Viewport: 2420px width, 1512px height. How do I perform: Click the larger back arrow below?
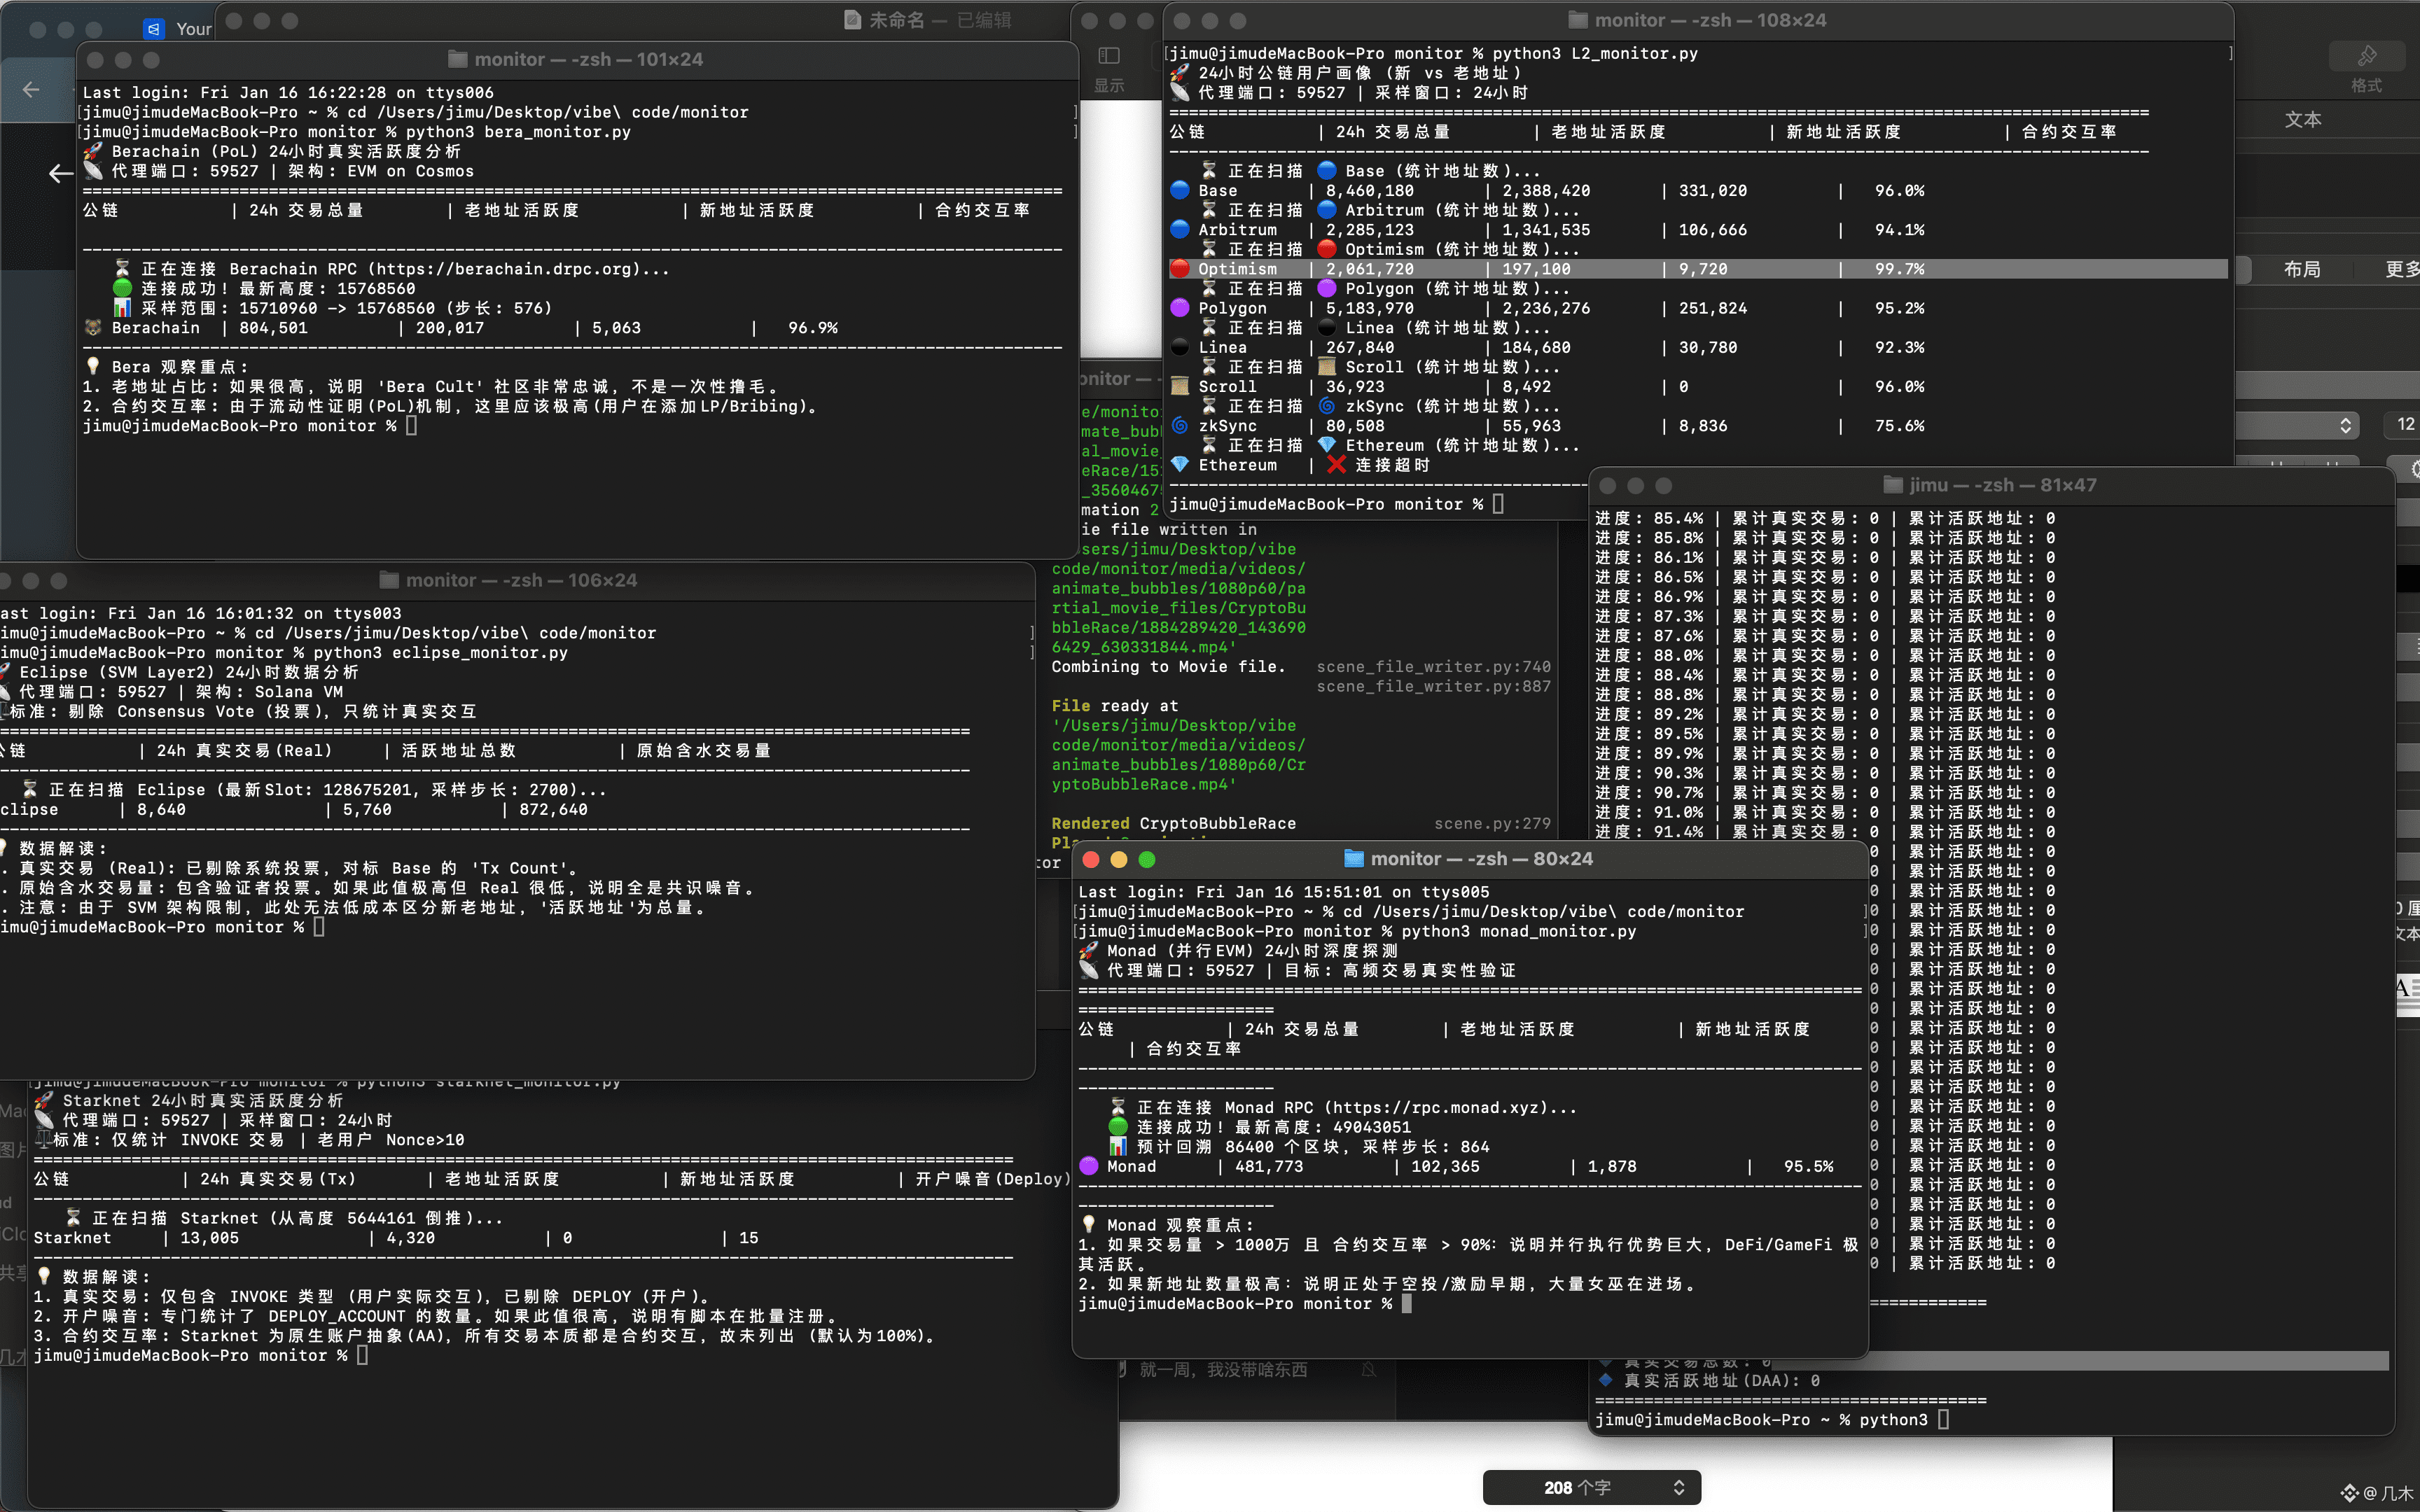click(x=61, y=174)
